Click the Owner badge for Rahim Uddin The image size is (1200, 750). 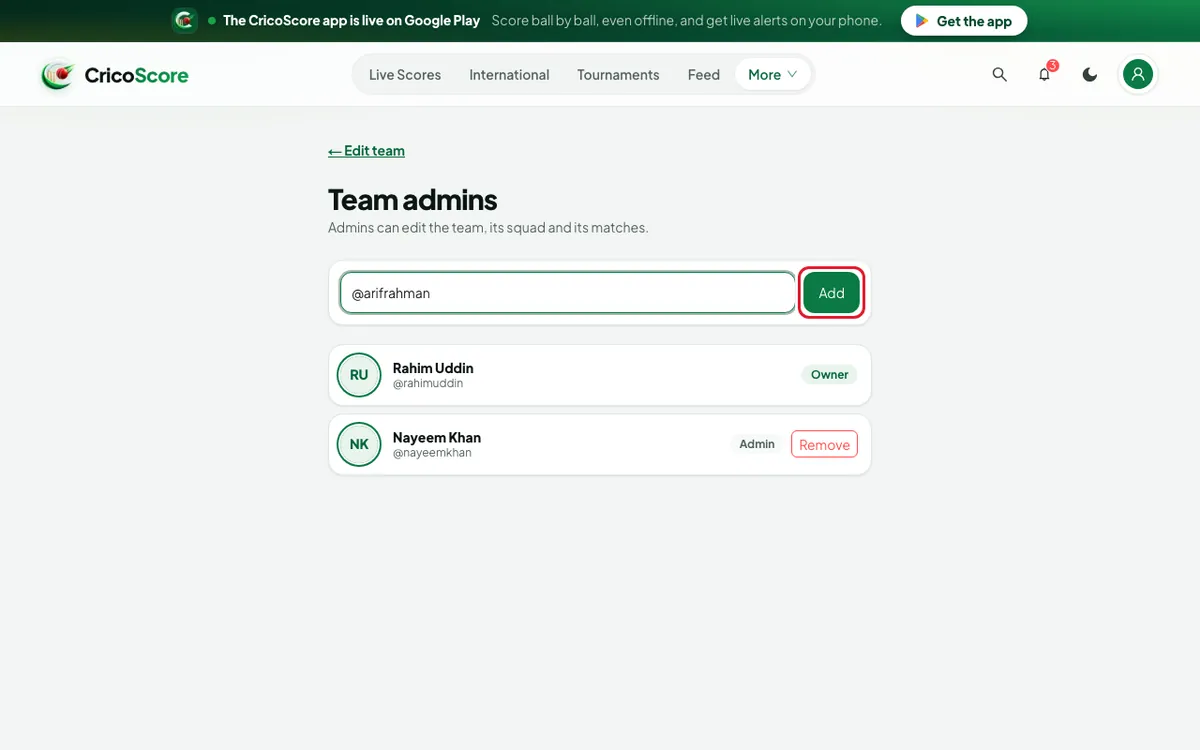(830, 375)
